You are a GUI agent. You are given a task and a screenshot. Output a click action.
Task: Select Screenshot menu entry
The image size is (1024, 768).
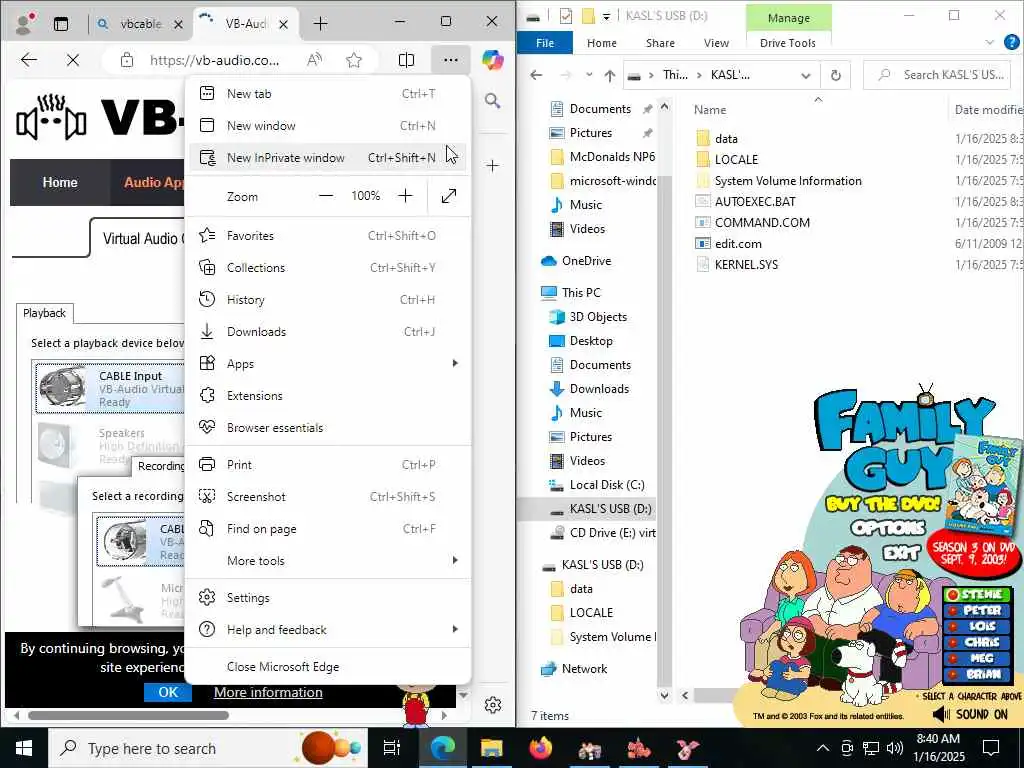(328, 497)
